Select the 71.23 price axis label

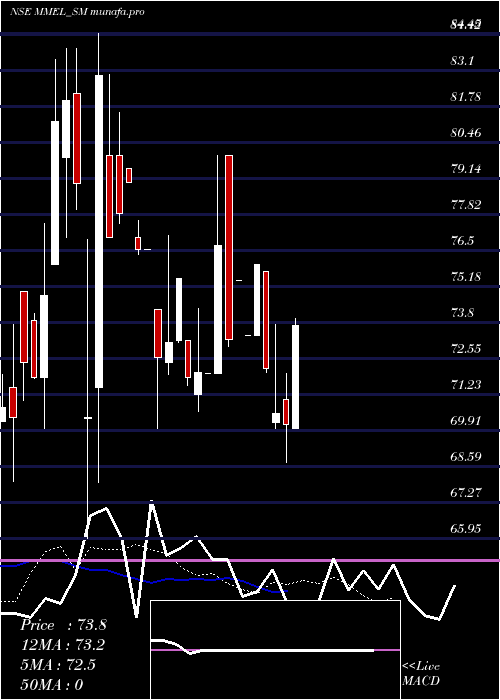click(466, 385)
